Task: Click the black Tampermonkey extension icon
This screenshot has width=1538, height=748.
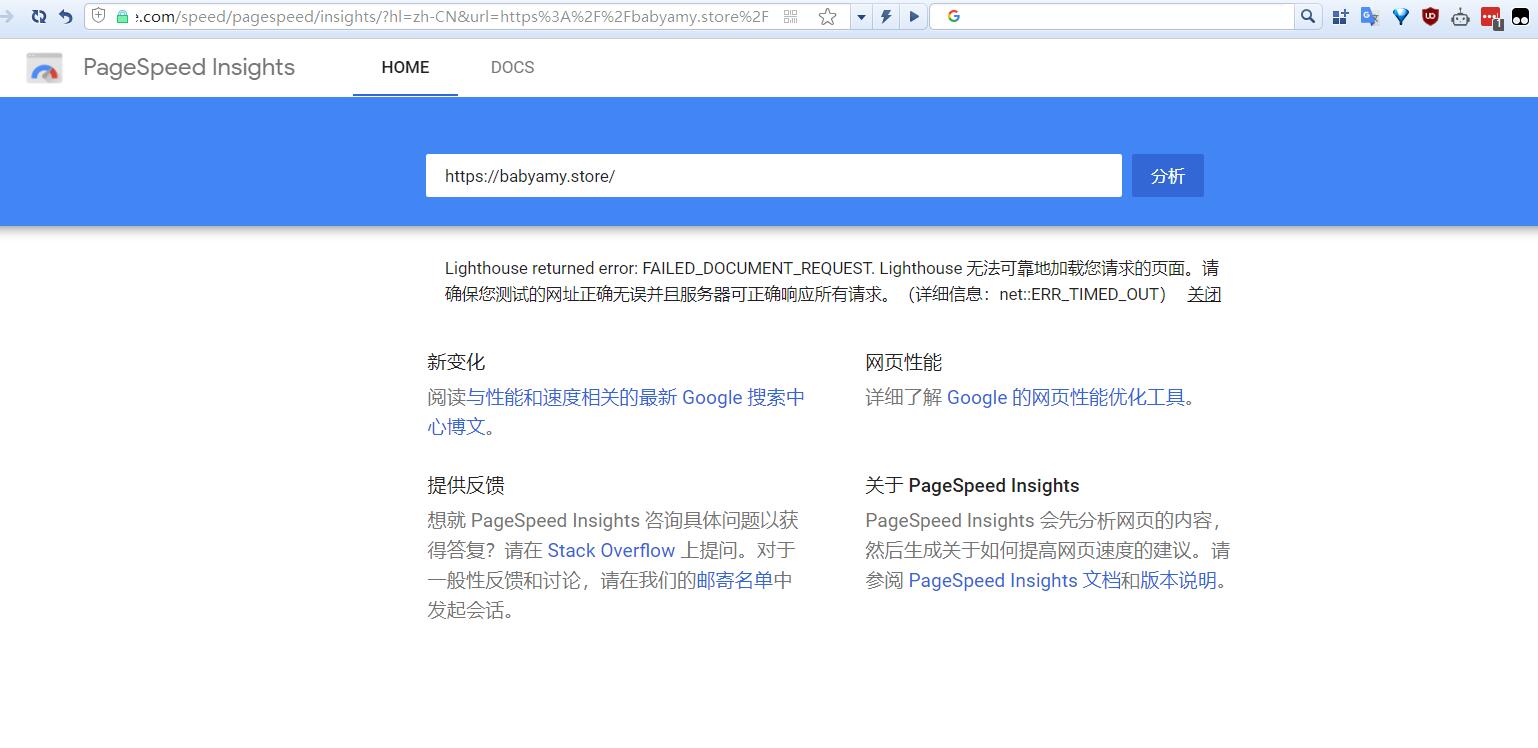Action: (1520, 16)
